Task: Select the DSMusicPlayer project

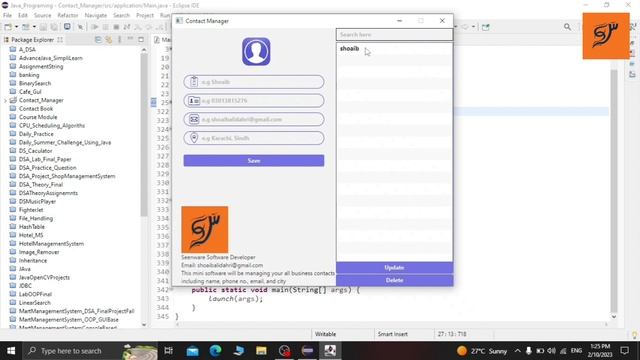Action: (37, 202)
